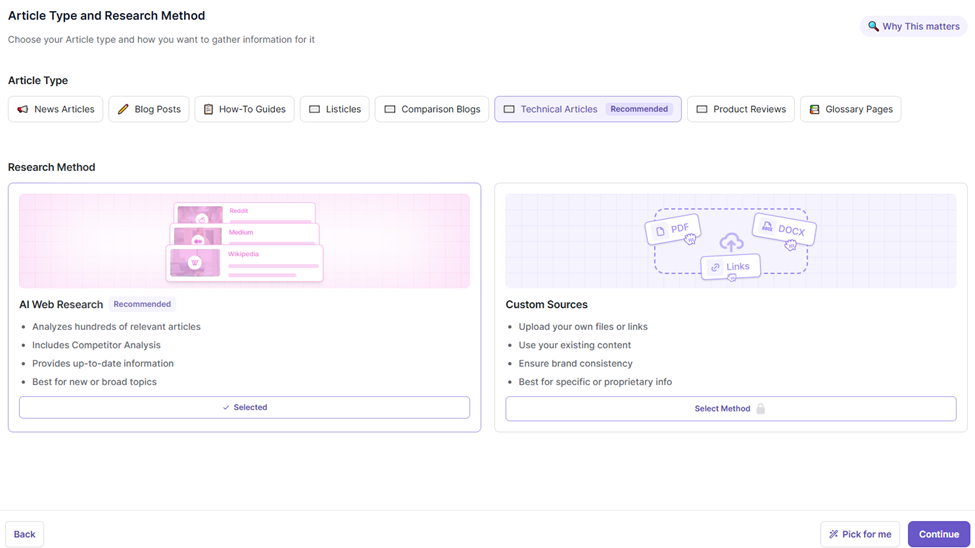Click the Selected button under AI Web Research

click(244, 407)
